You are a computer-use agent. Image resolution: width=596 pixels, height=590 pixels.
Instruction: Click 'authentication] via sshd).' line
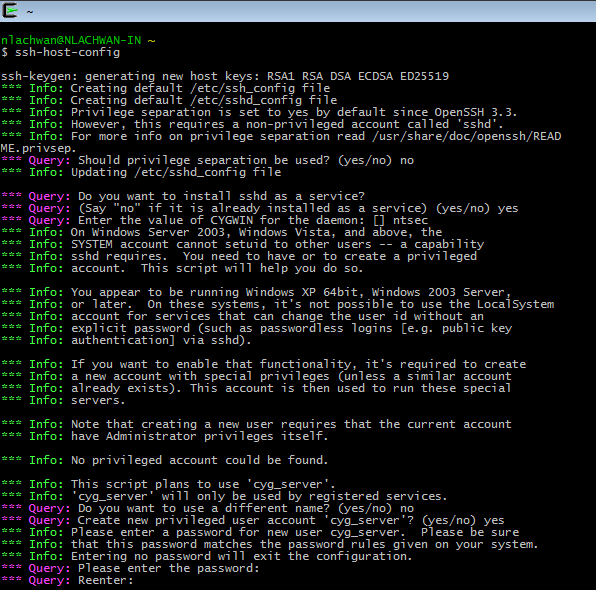click(127, 340)
